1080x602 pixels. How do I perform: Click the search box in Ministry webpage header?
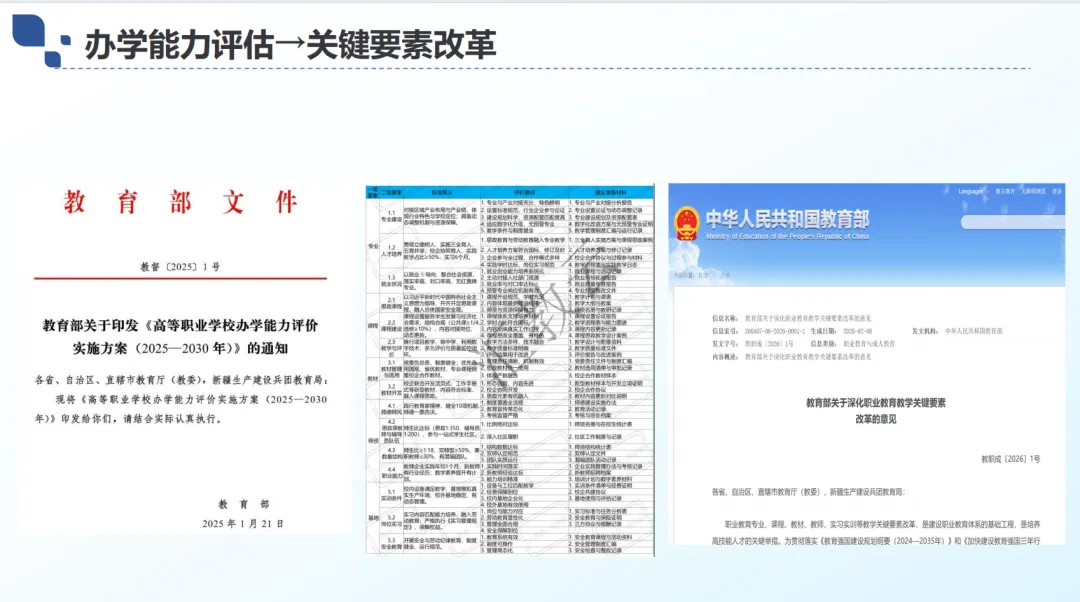1012,222
